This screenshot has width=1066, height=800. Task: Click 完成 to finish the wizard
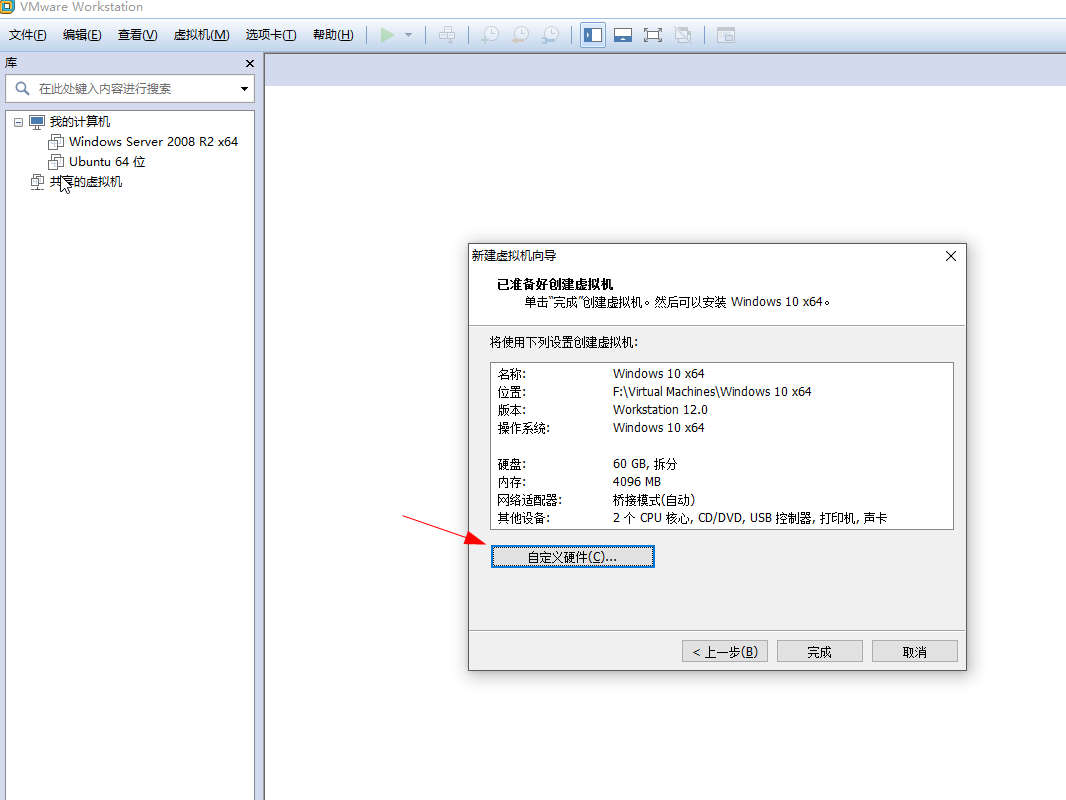819,651
